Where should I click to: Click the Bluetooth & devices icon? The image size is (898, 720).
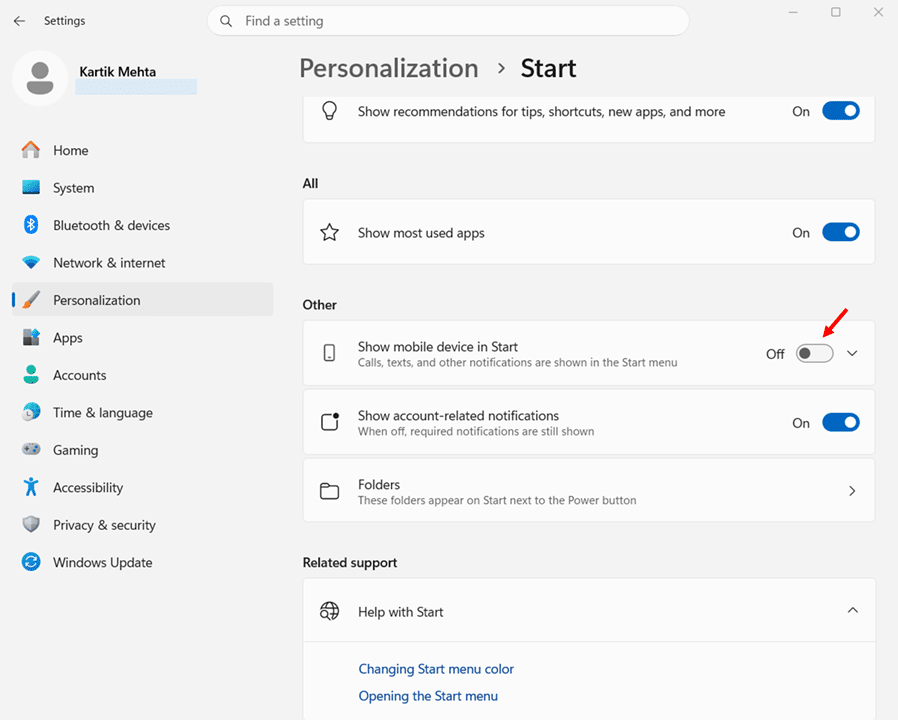click(x=31, y=225)
